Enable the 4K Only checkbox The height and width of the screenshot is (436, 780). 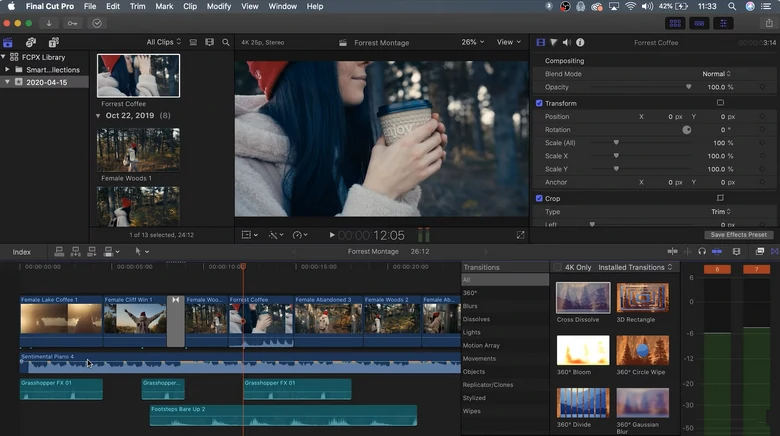tap(558, 267)
